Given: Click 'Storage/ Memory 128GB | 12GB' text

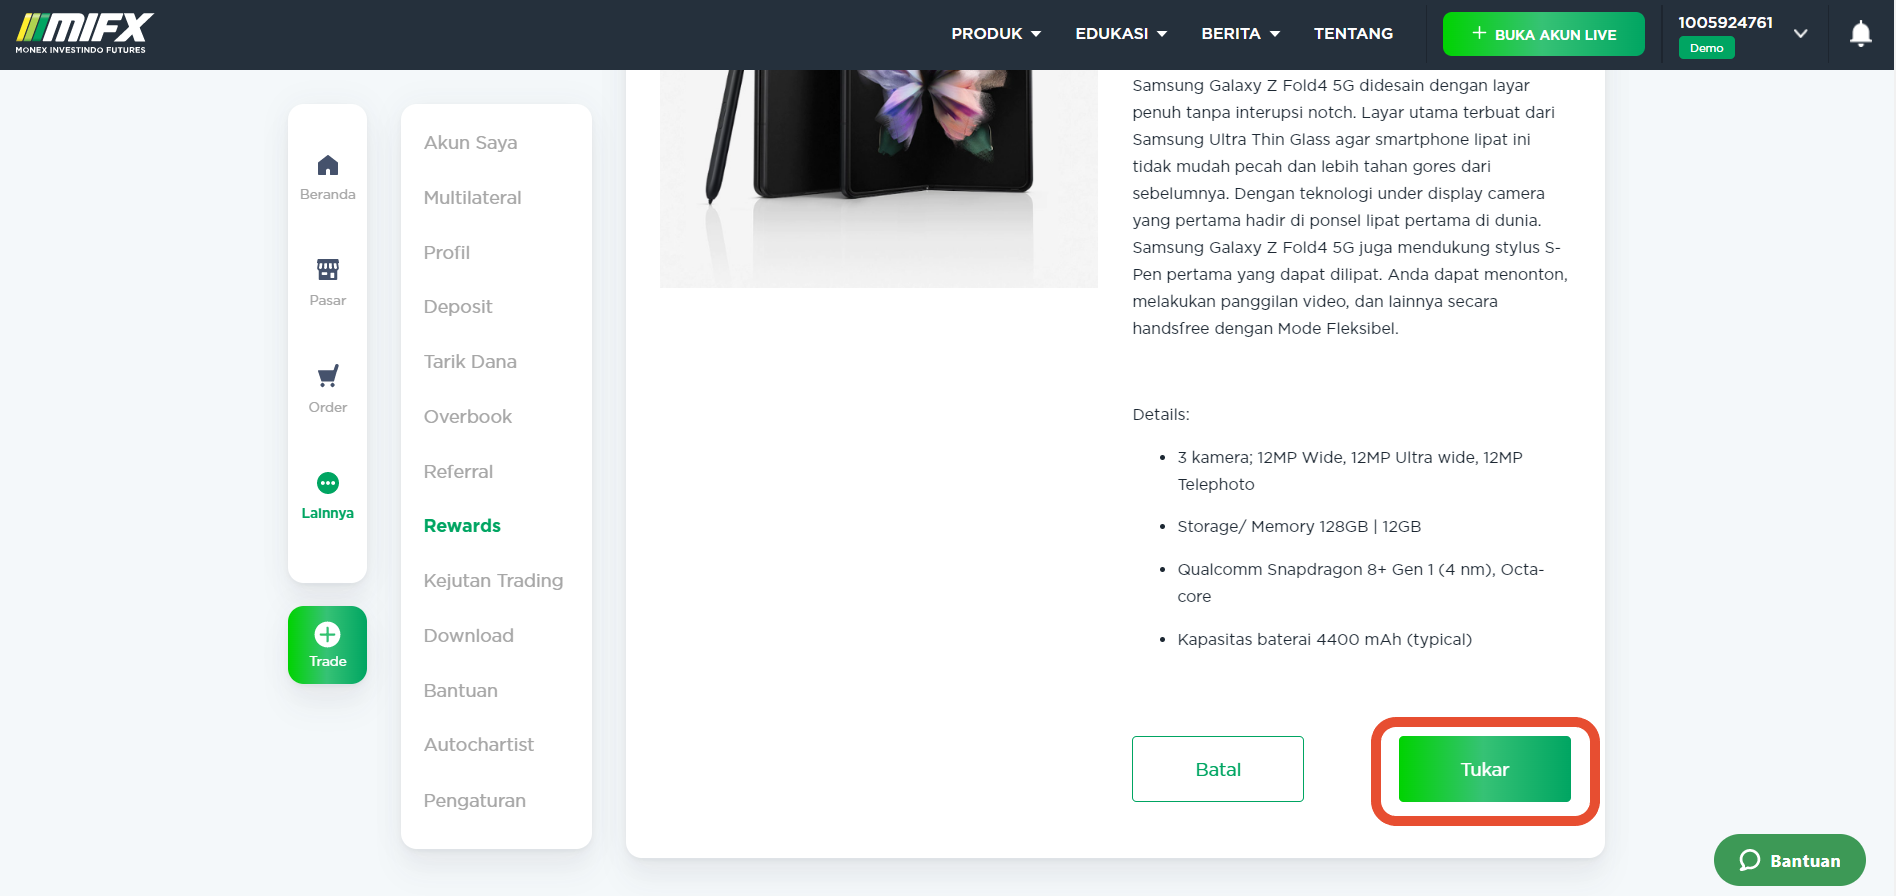Looking at the screenshot, I should point(1299,527).
